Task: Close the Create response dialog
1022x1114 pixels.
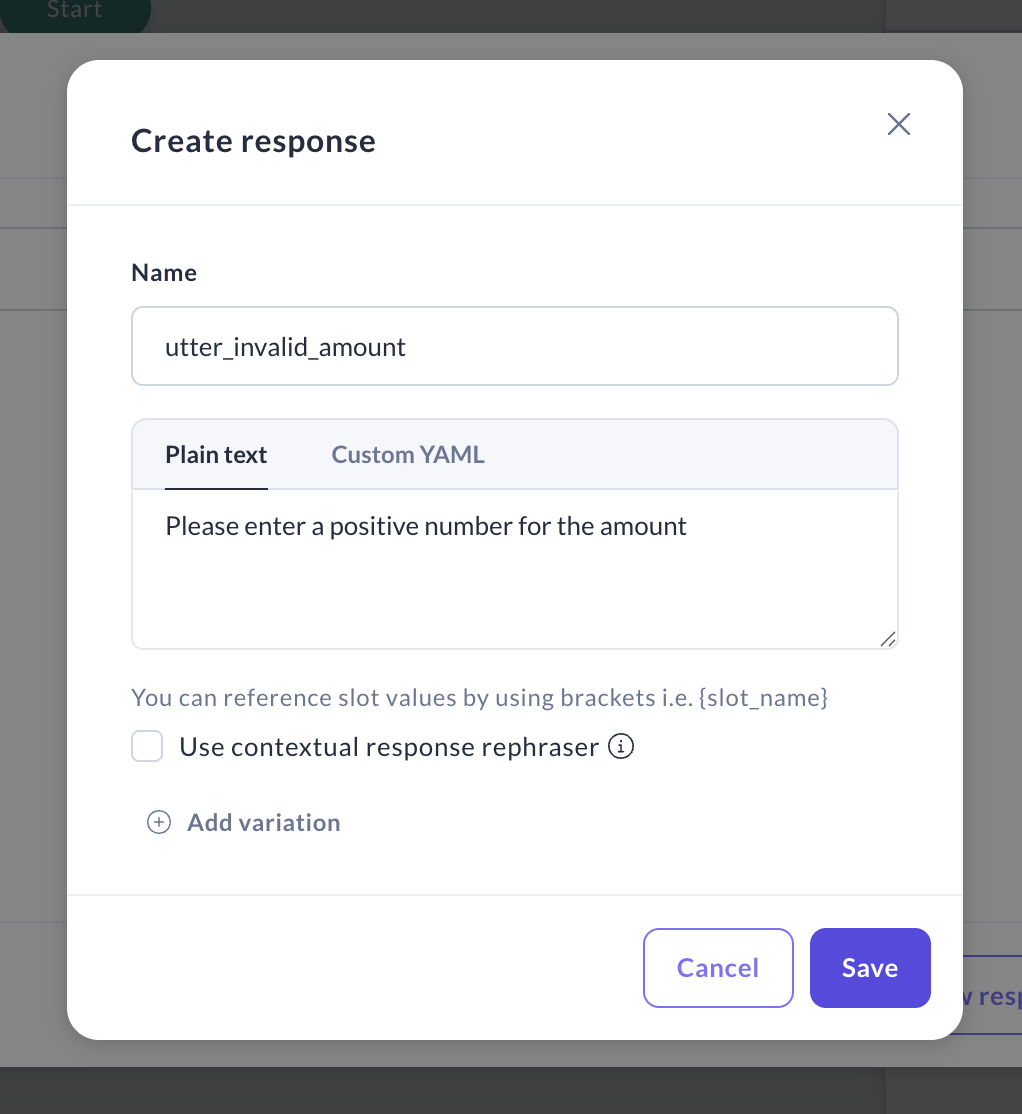Action: point(898,124)
